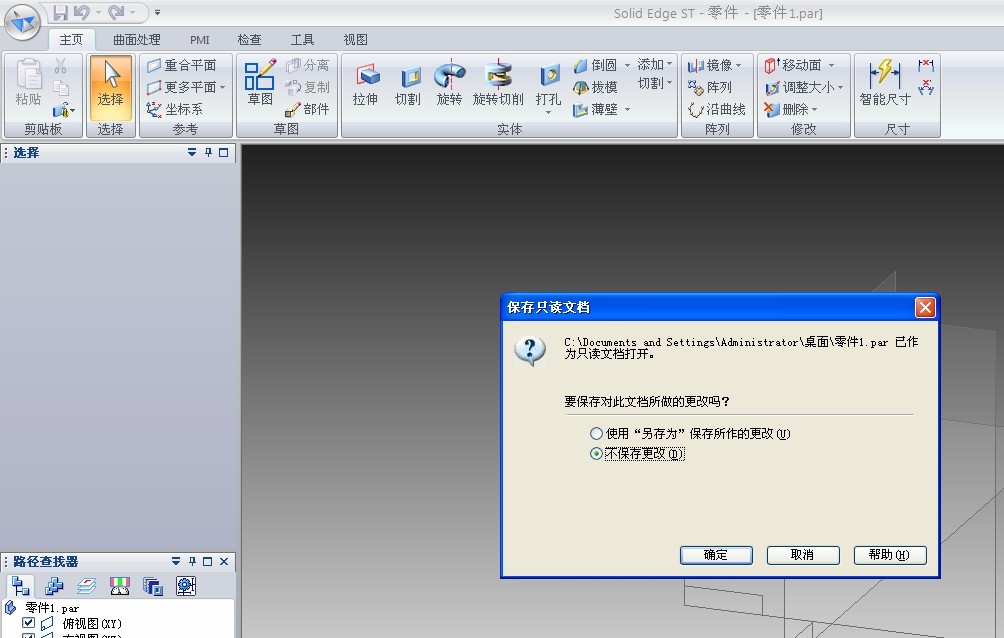This screenshot has width=1004, height=638.
Task: Select the 拉伸 extrude tool
Action: (x=365, y=84)
